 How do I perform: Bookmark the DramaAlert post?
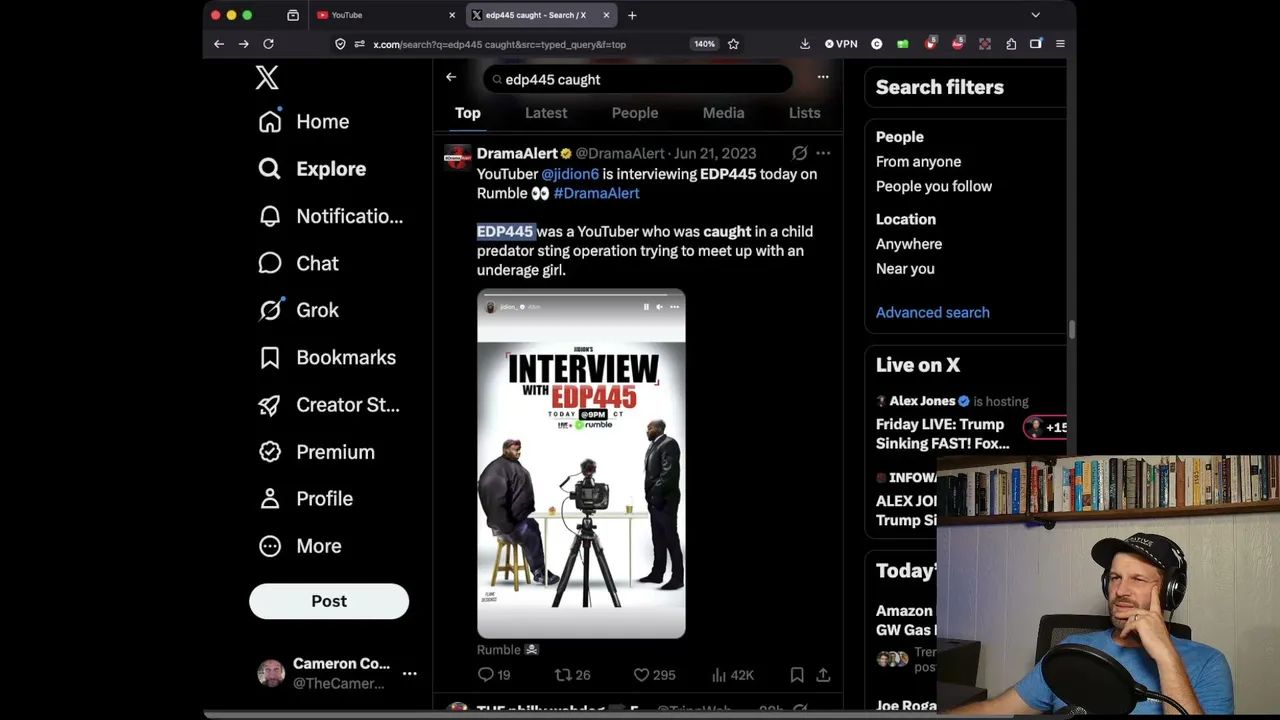point(797,675)
